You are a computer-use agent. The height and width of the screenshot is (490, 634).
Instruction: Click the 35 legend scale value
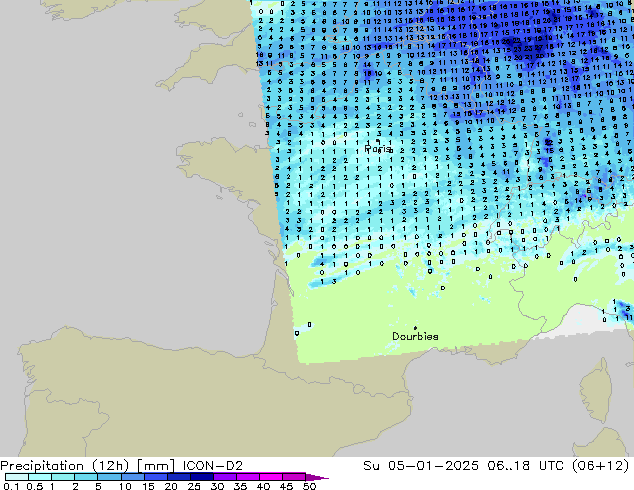[x=240, y=486]
